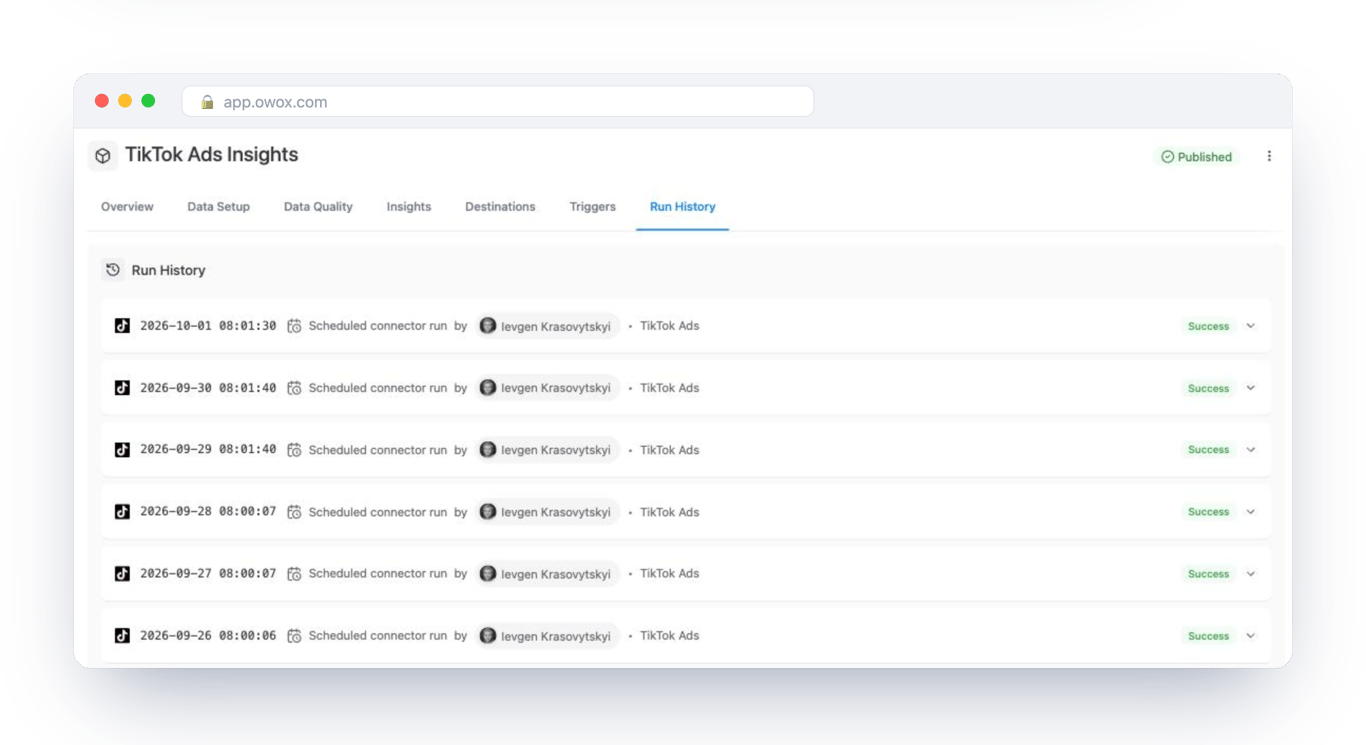The height and width of the screenshot is (745, 1366).
Task: Click the lock icon in the address bar
Action: (x=208, y=102)
